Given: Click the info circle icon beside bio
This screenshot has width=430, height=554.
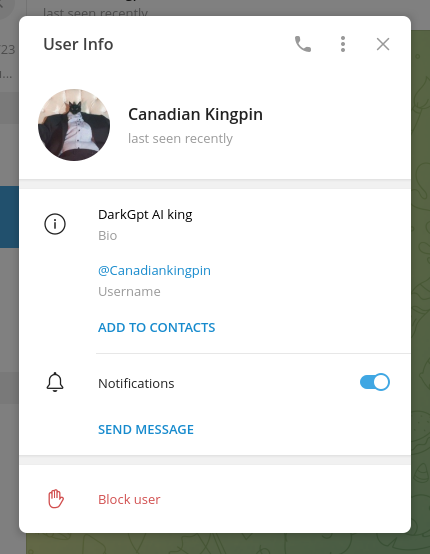Looking at the screenshot, I should [55, 224].
